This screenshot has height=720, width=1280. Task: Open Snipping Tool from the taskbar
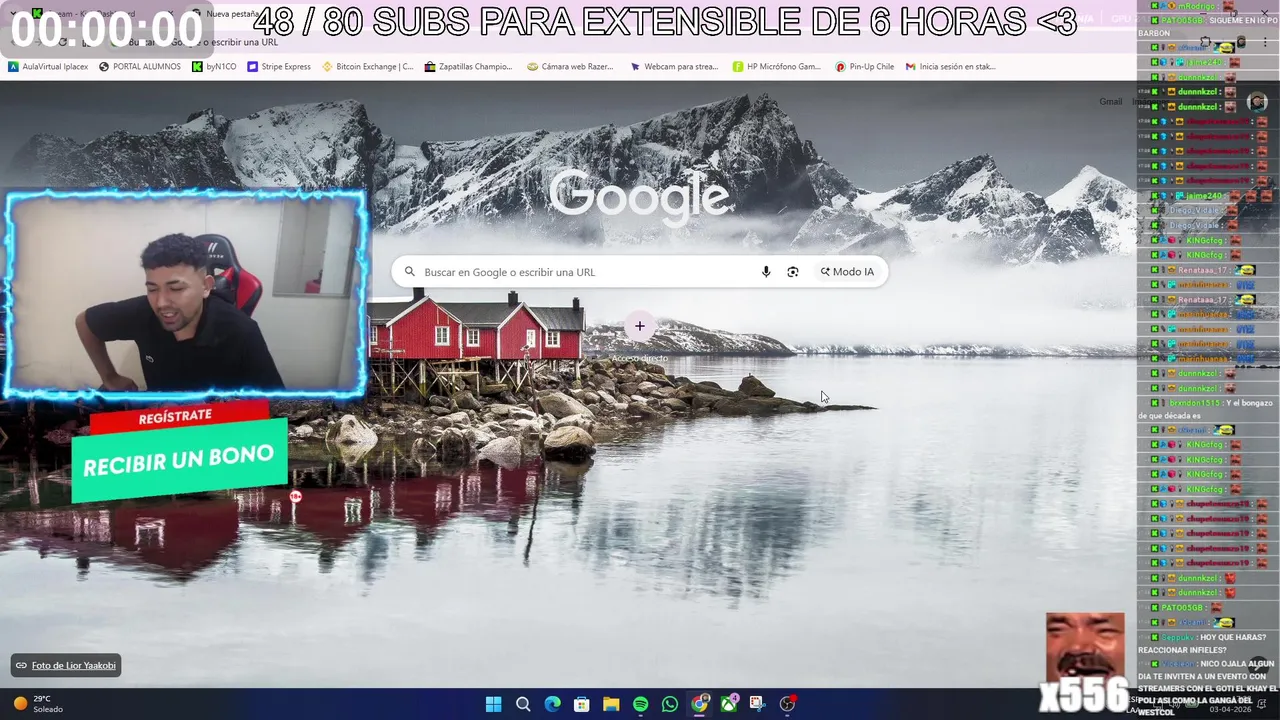757,704
